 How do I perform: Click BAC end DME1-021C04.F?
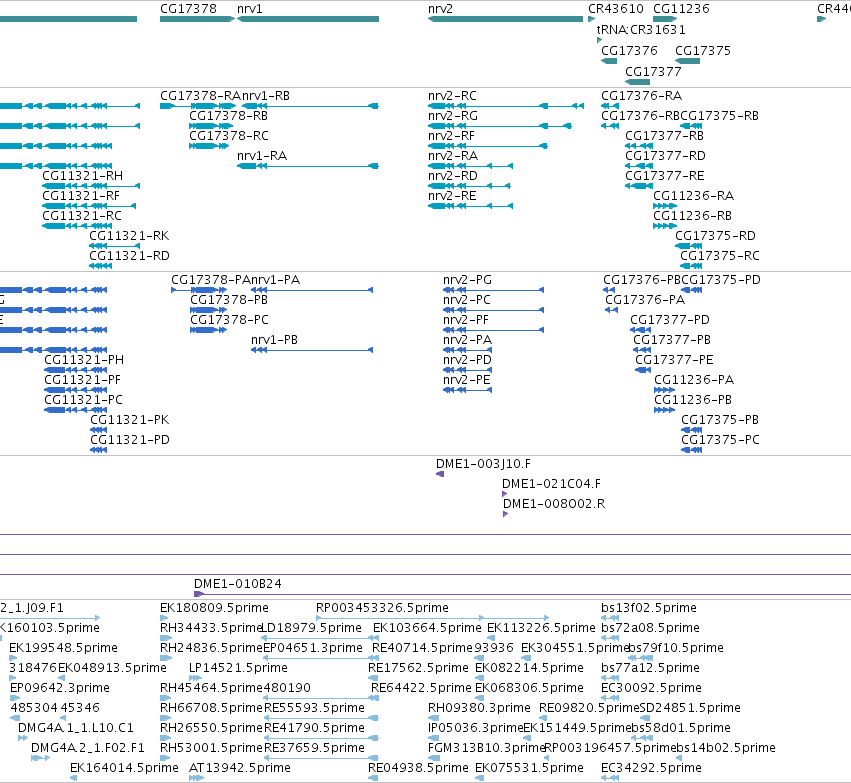click(x=505, y=494)
